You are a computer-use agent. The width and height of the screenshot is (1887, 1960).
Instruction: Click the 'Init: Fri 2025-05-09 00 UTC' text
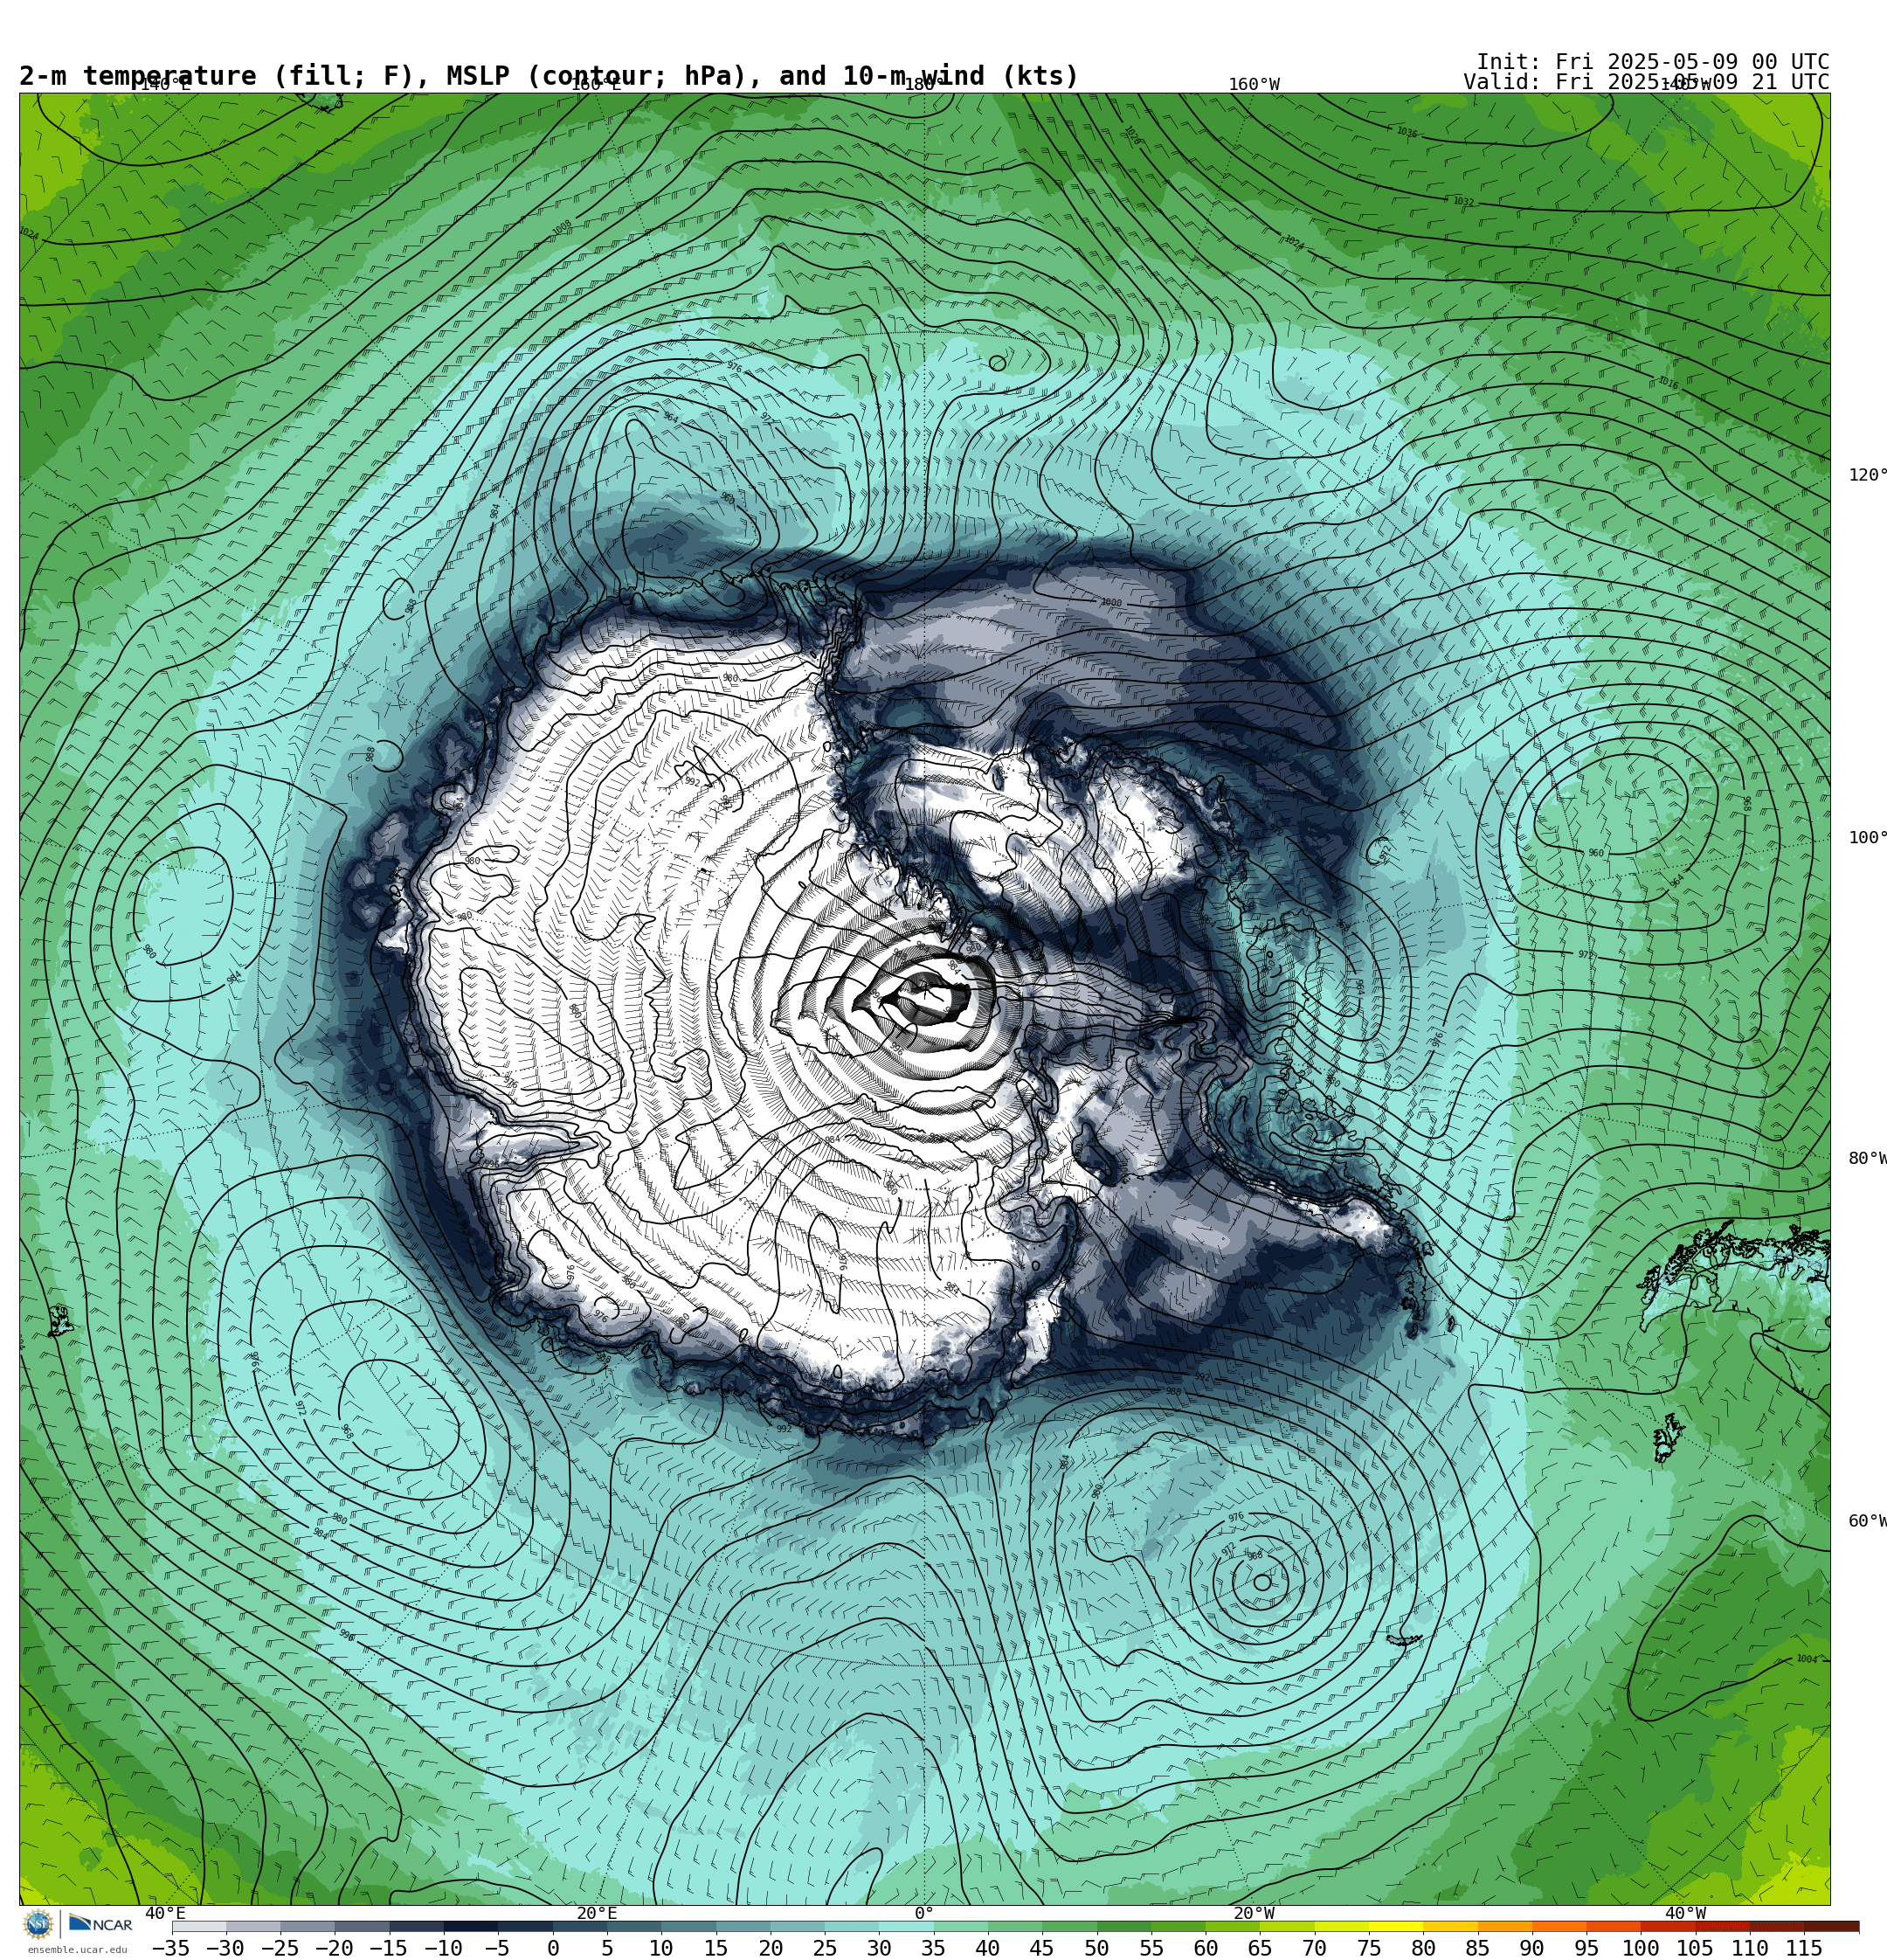(x=1652, y=62)
